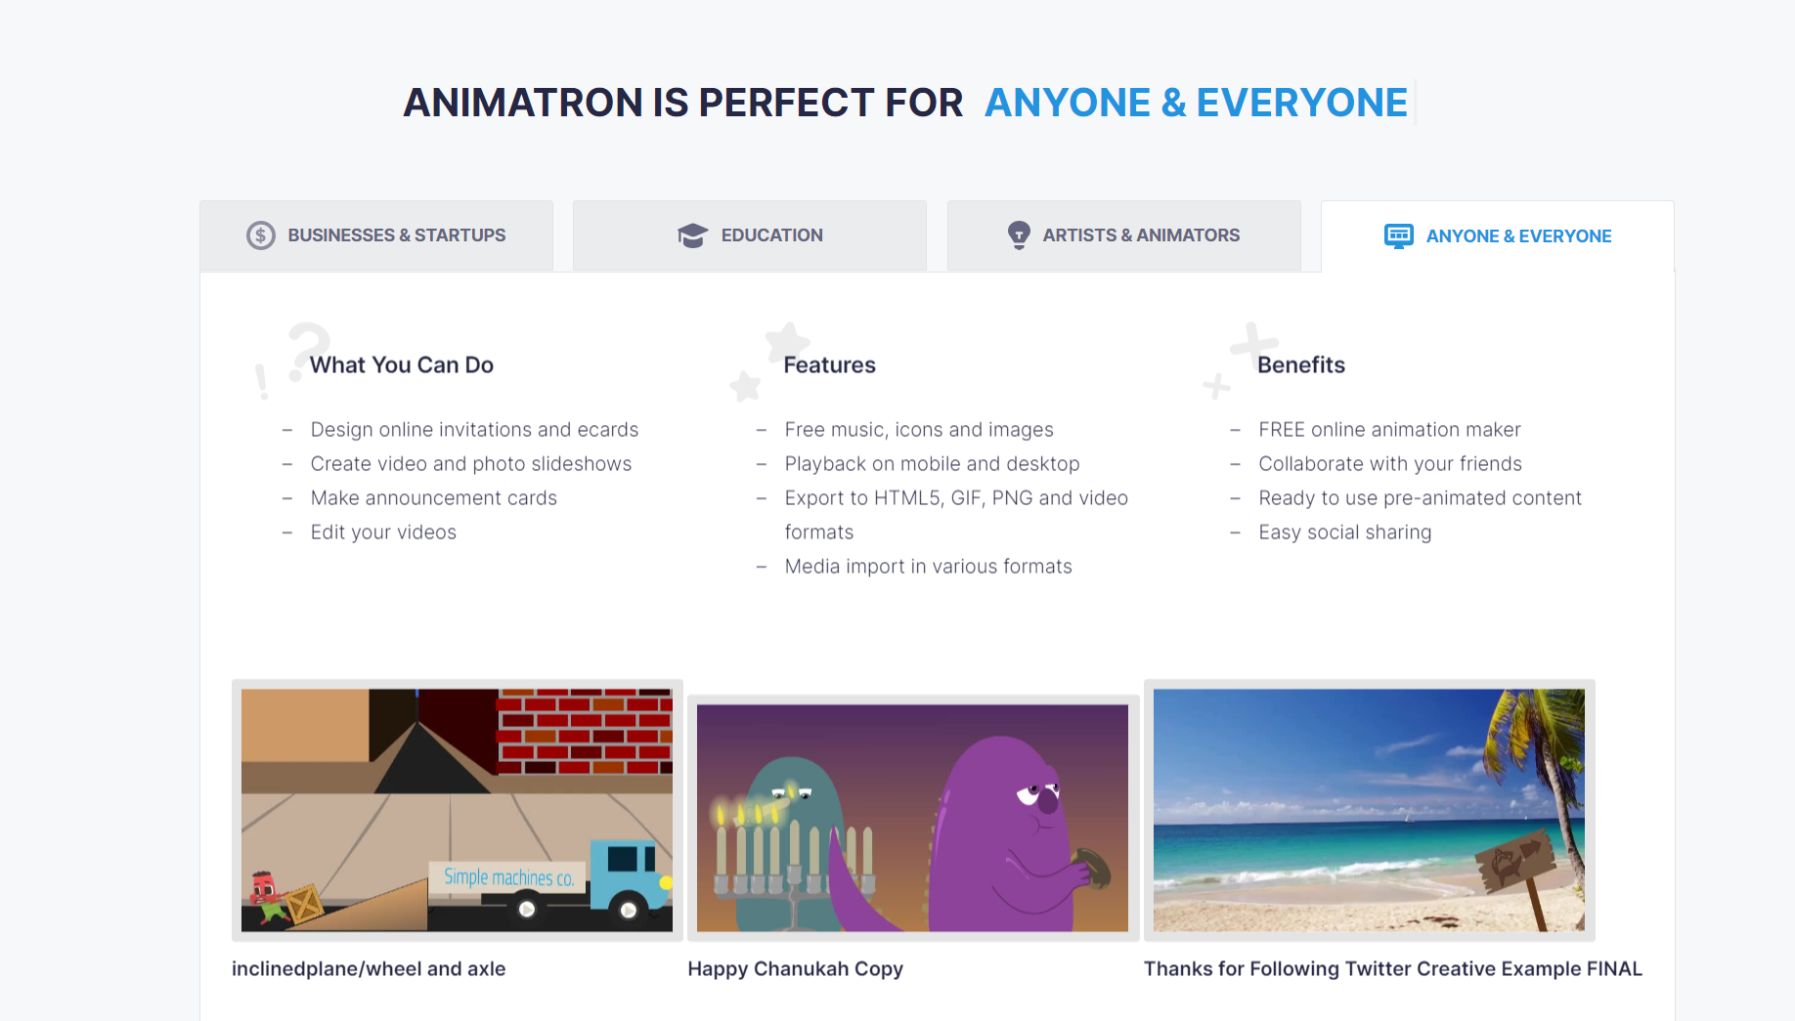
Task: Switch to the Education tab
Action: pyautogui.click(x=750, y=235)
